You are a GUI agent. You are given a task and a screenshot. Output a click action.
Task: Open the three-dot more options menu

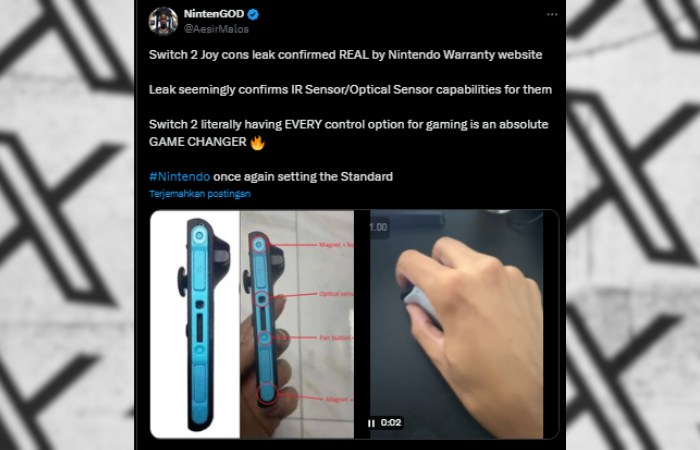click(552, 14)
